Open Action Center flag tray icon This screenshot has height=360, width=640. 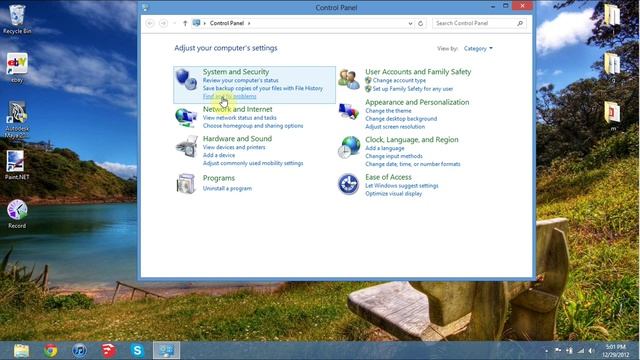click(558, 351)
